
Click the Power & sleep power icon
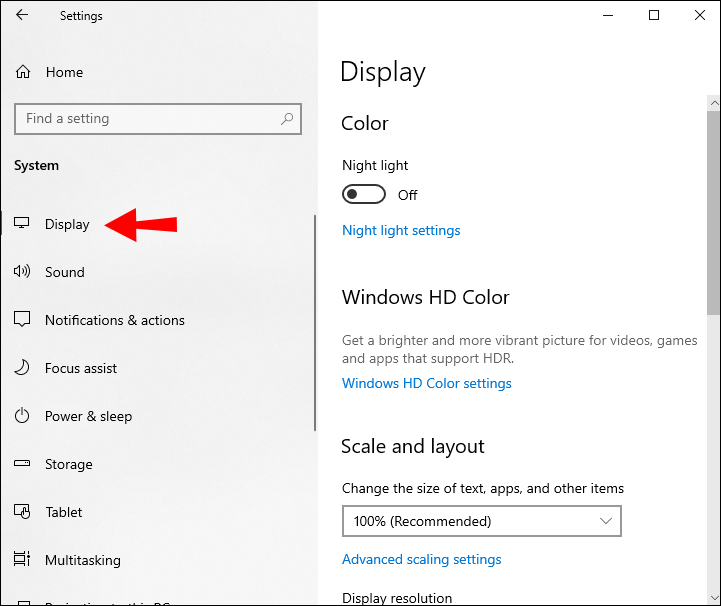(x=22, y=416)
